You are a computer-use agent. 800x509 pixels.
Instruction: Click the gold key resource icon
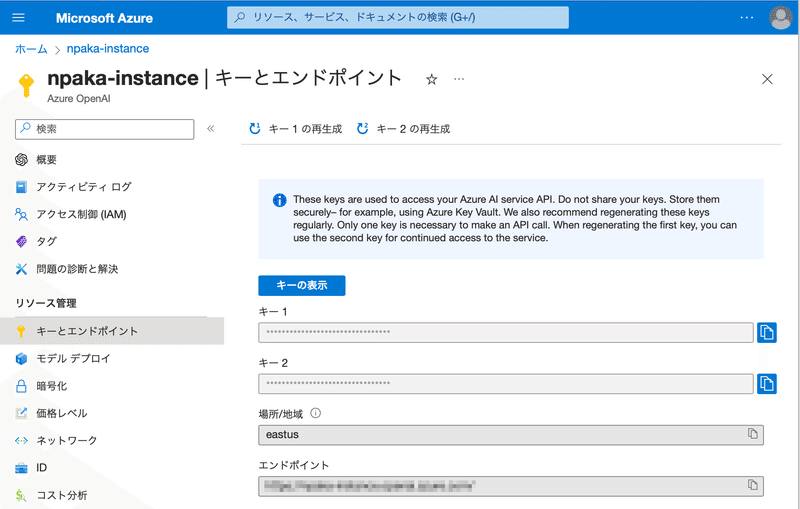click(26, 85)
